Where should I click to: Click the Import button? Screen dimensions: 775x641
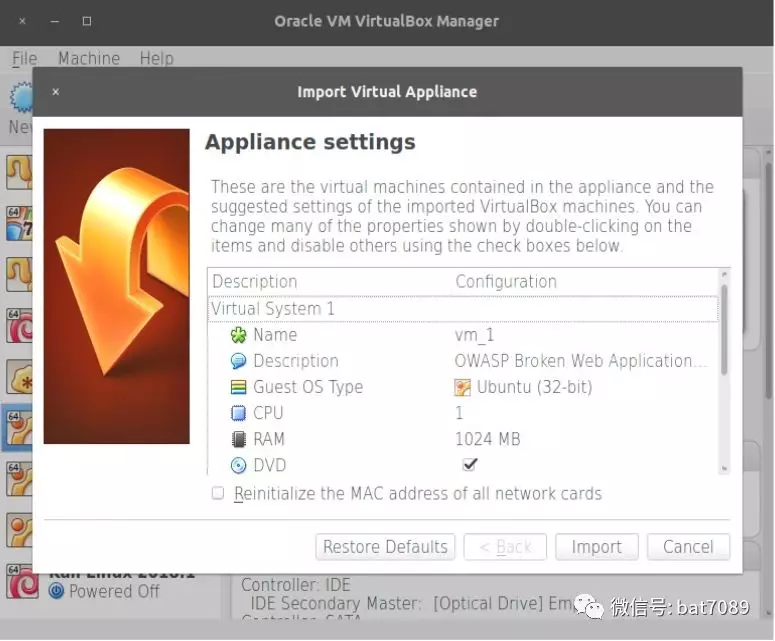point(597,547)
